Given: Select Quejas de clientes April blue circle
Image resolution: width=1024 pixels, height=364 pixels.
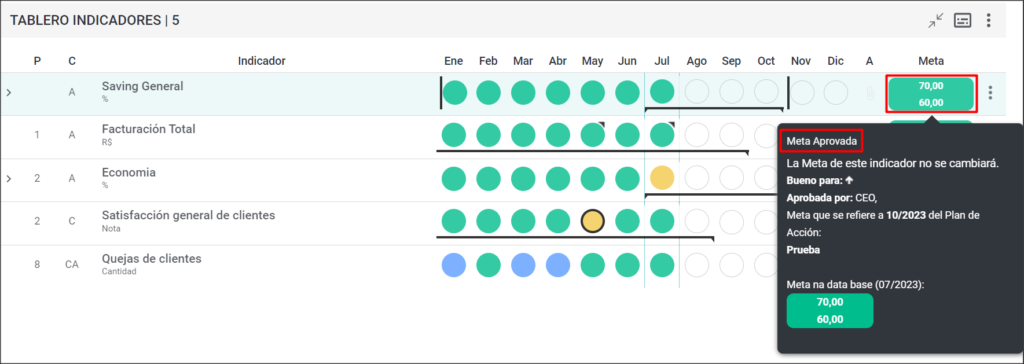Looking at the screenshot, I should point(558,265).
